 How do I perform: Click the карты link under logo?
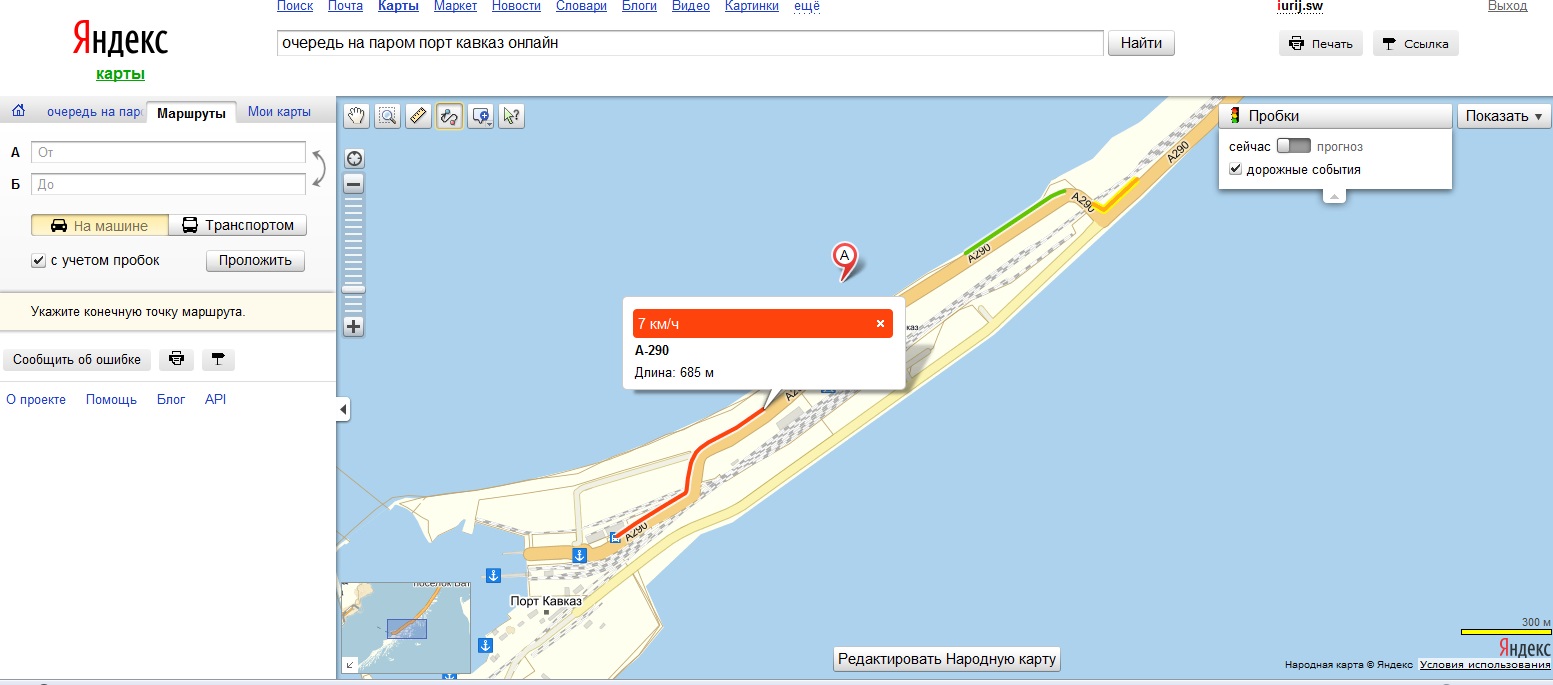tap(120, 74)
